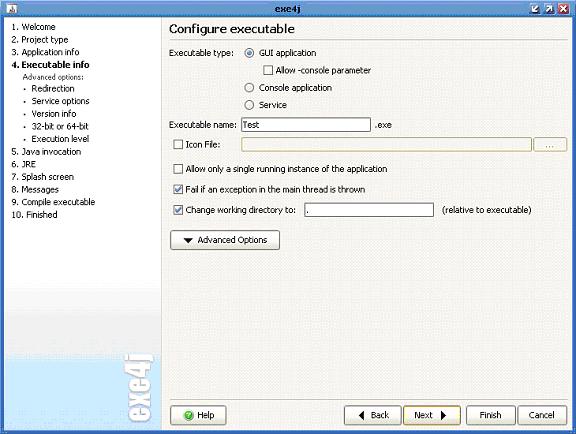Go to Next step

(432, 415)
